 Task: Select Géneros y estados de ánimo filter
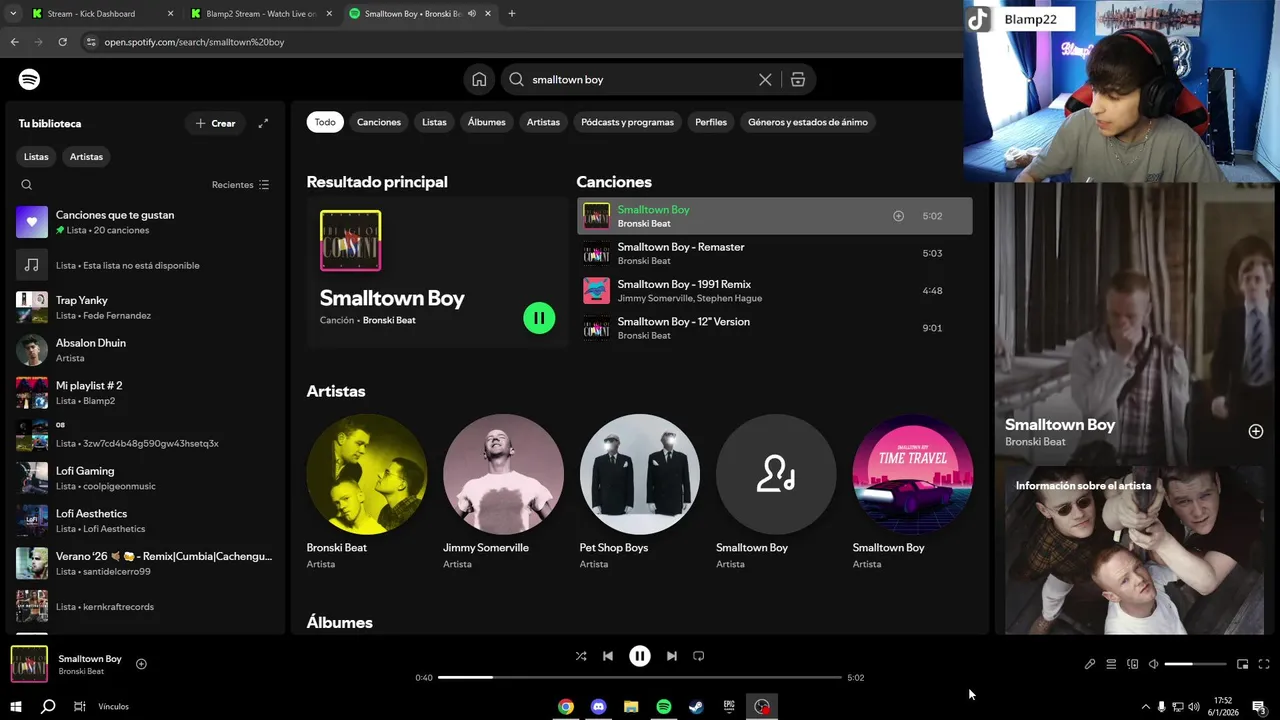point(808,122)
